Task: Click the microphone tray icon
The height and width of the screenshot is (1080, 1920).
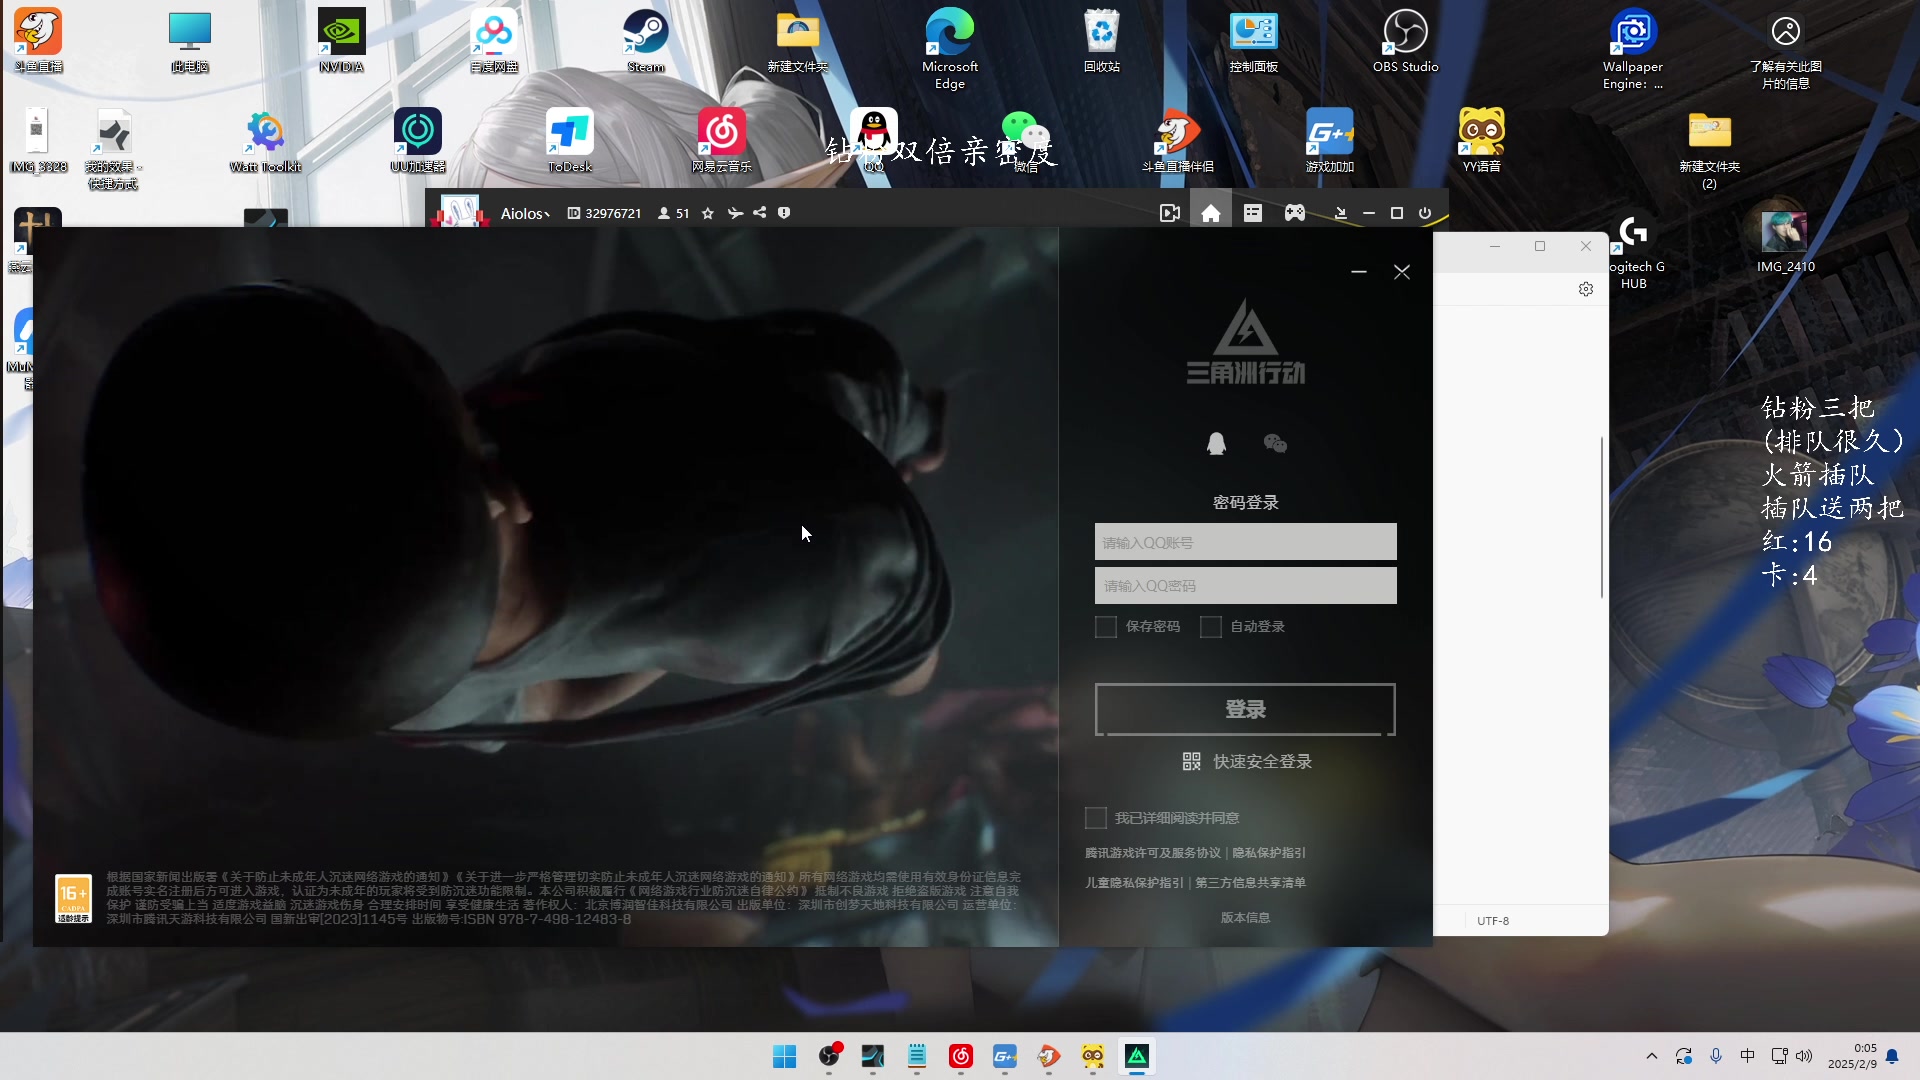Action: 1716,1056
